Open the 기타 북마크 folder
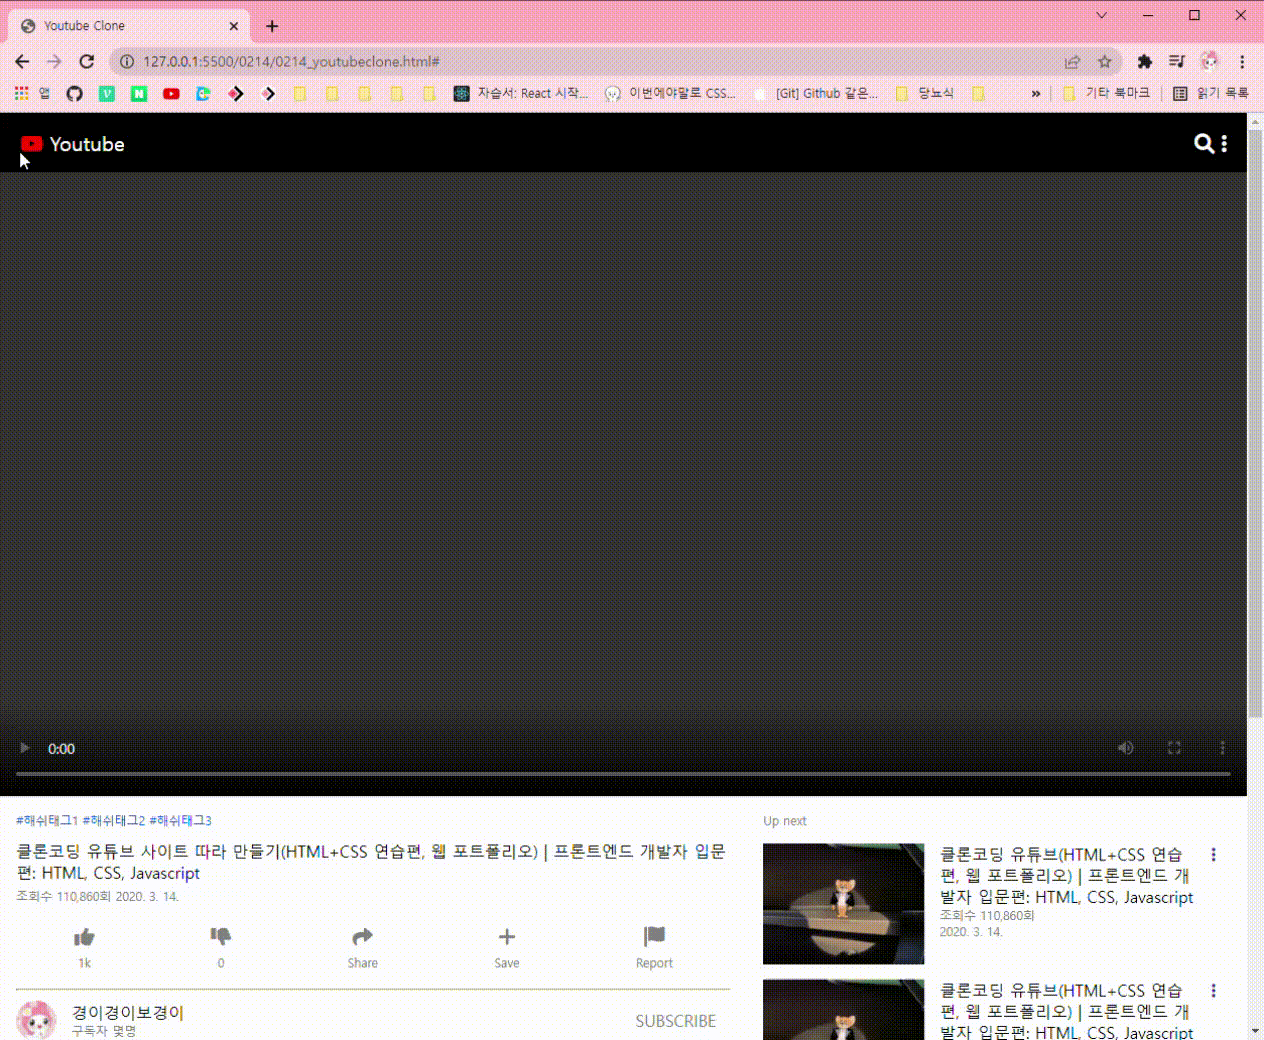 pyautogui.click(x=1106, y=93)
